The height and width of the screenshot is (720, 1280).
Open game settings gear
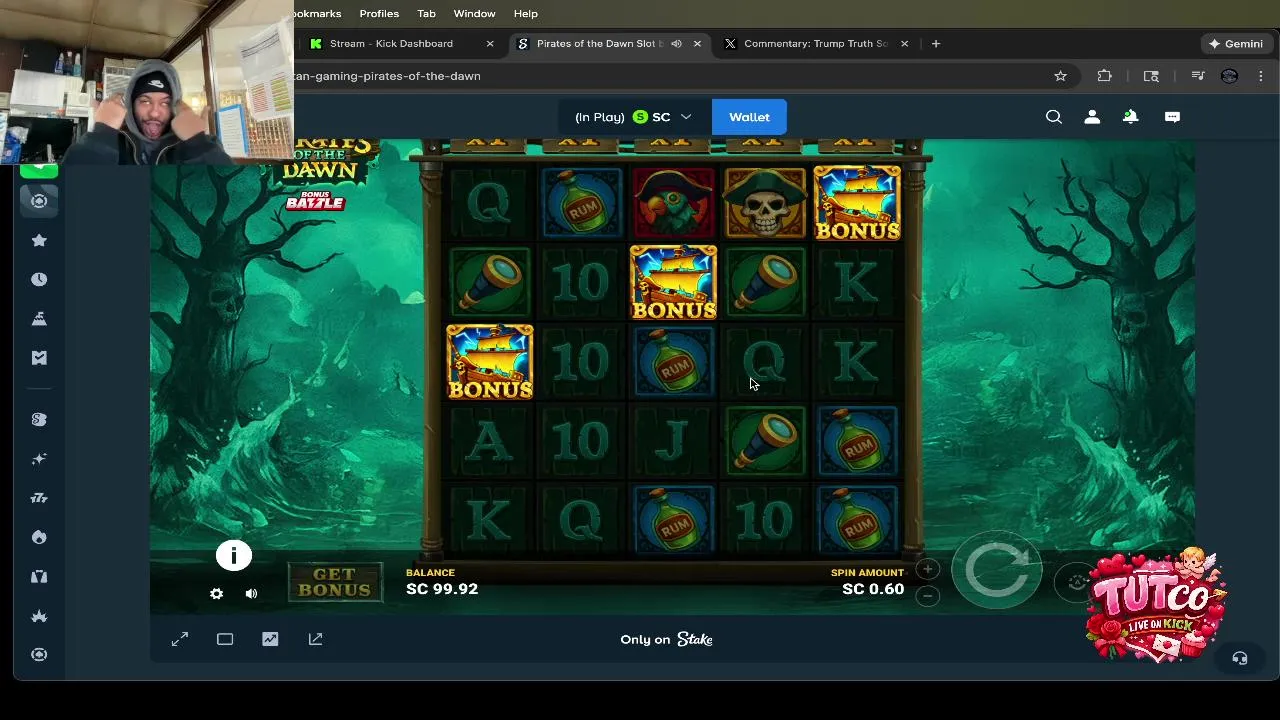[x=216, y=593]
